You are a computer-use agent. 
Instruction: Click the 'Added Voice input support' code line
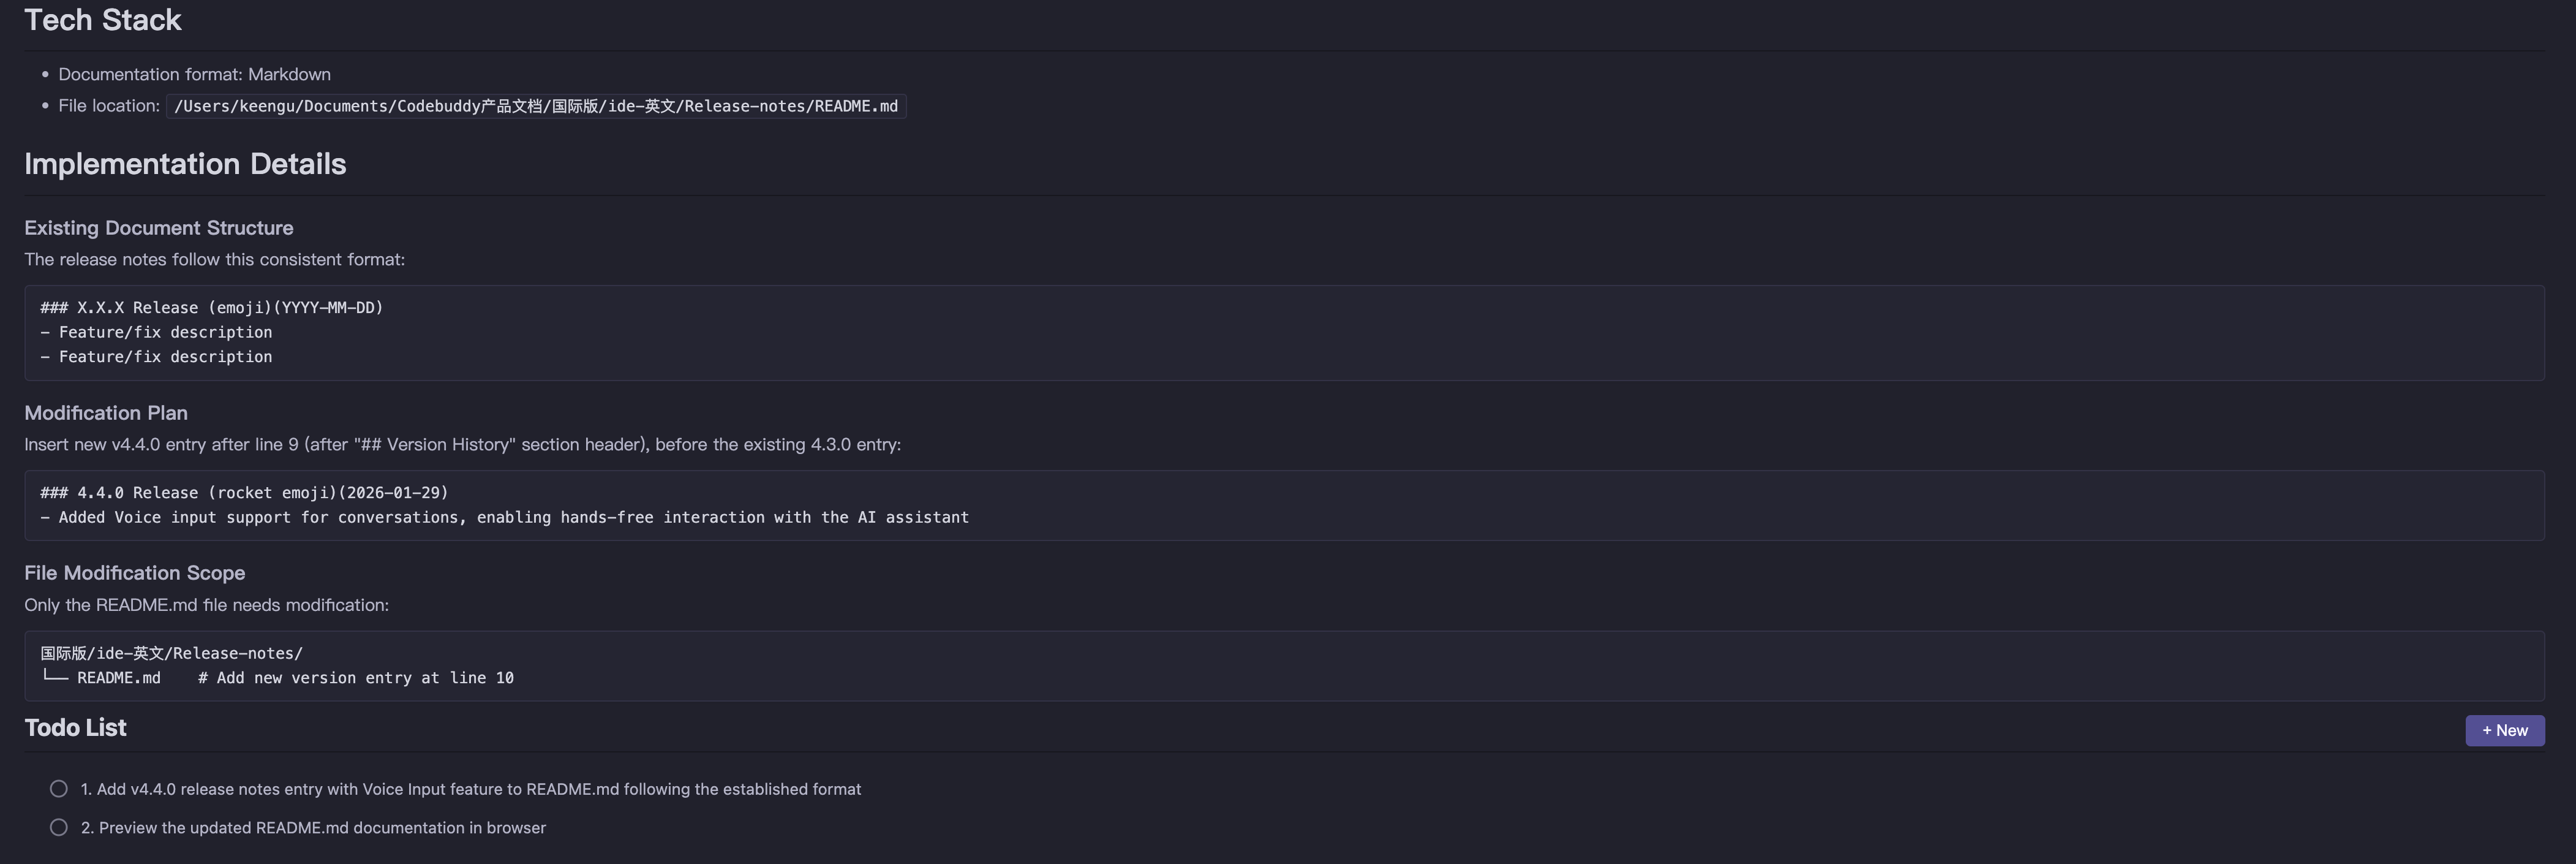[505, 518]
